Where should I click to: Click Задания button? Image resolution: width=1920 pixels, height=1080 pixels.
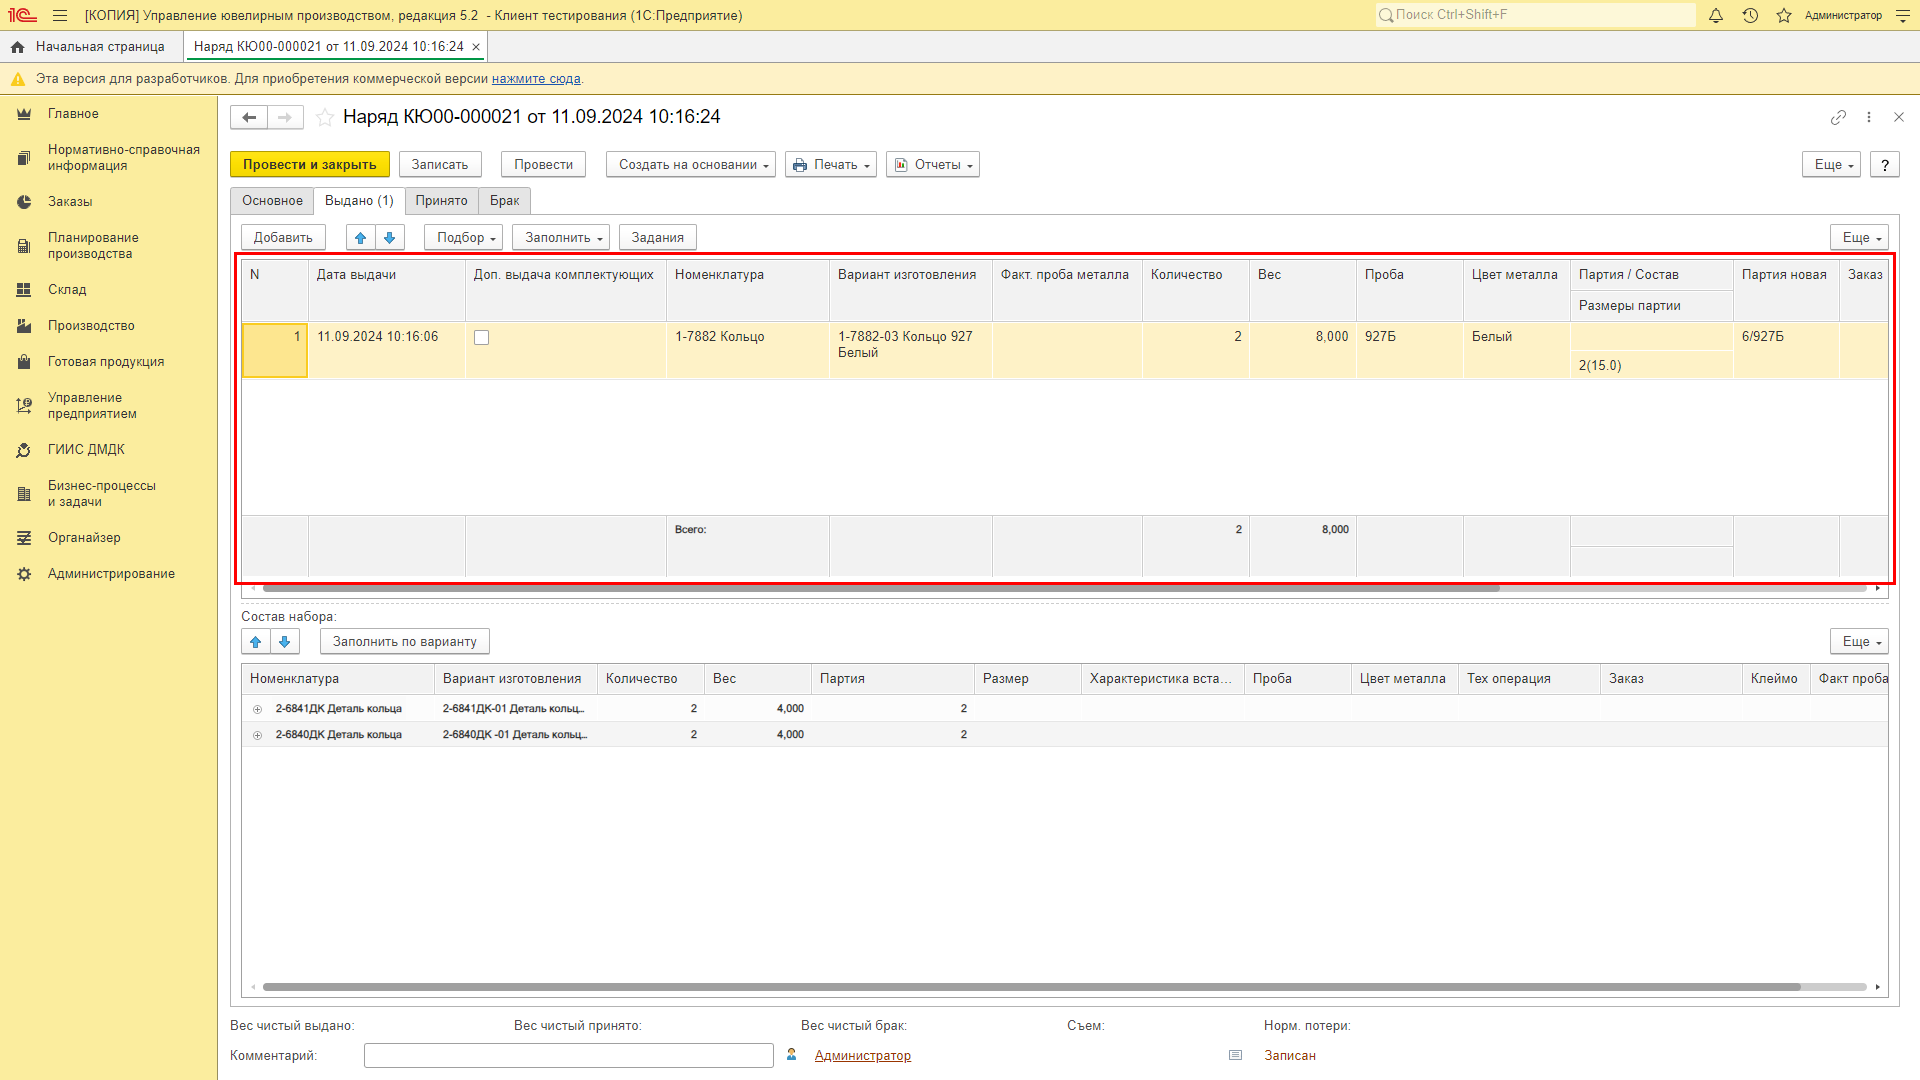[658, 238]
